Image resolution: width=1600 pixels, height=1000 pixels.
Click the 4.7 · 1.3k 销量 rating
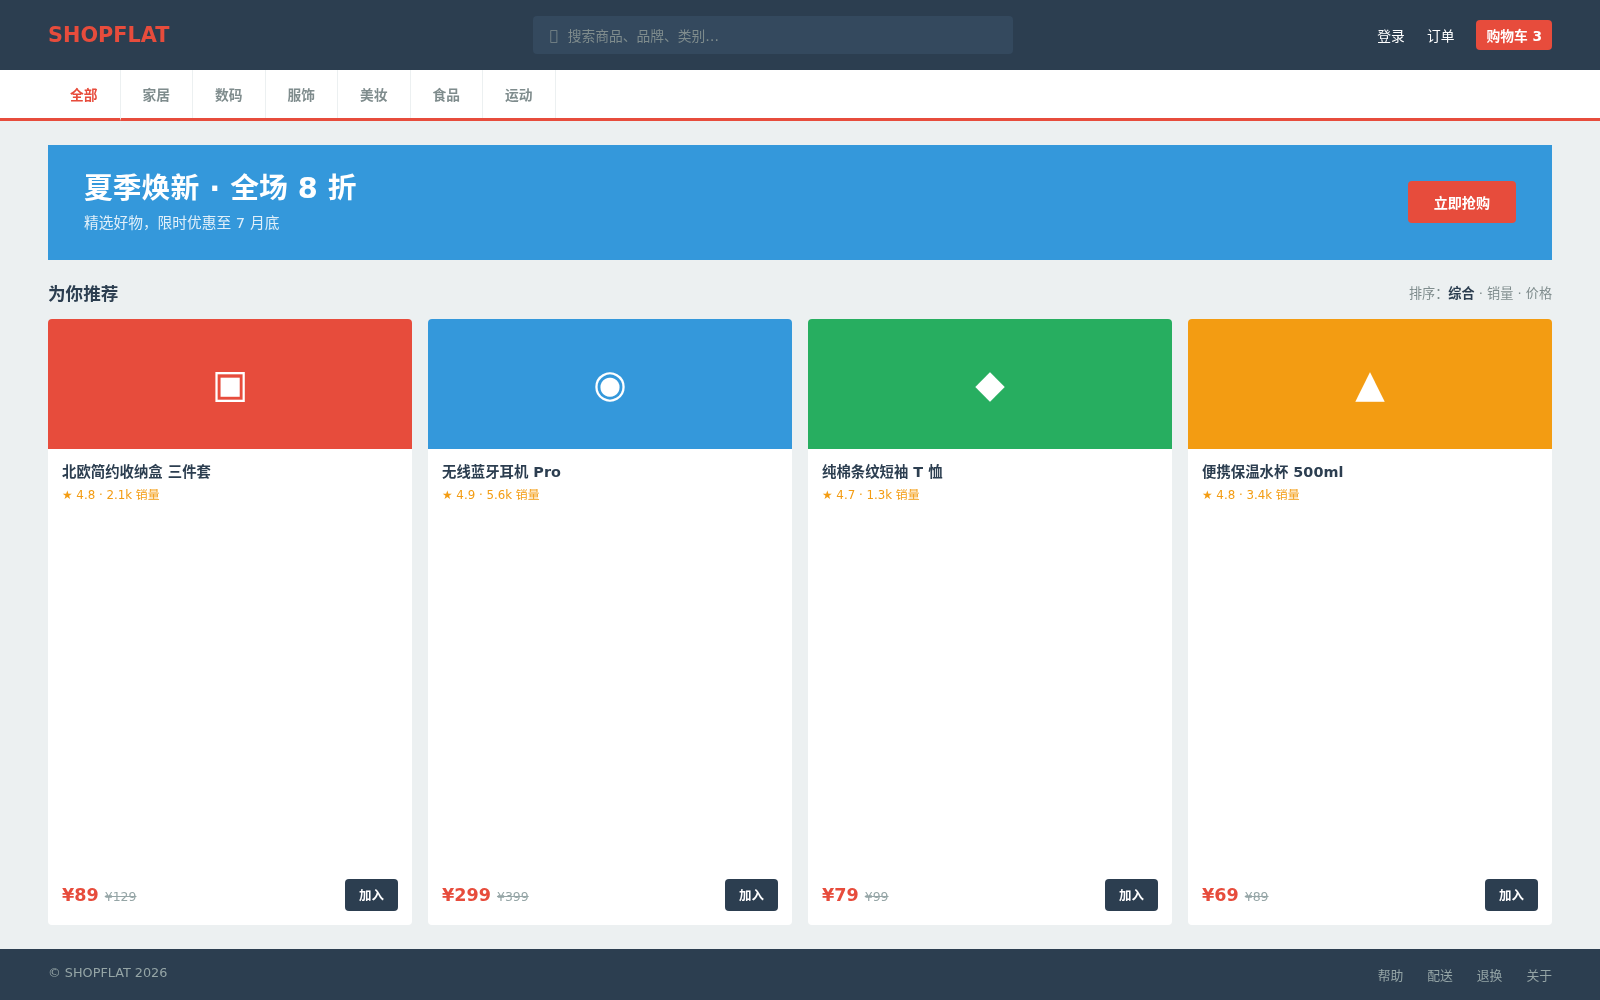tap(871, 495)
